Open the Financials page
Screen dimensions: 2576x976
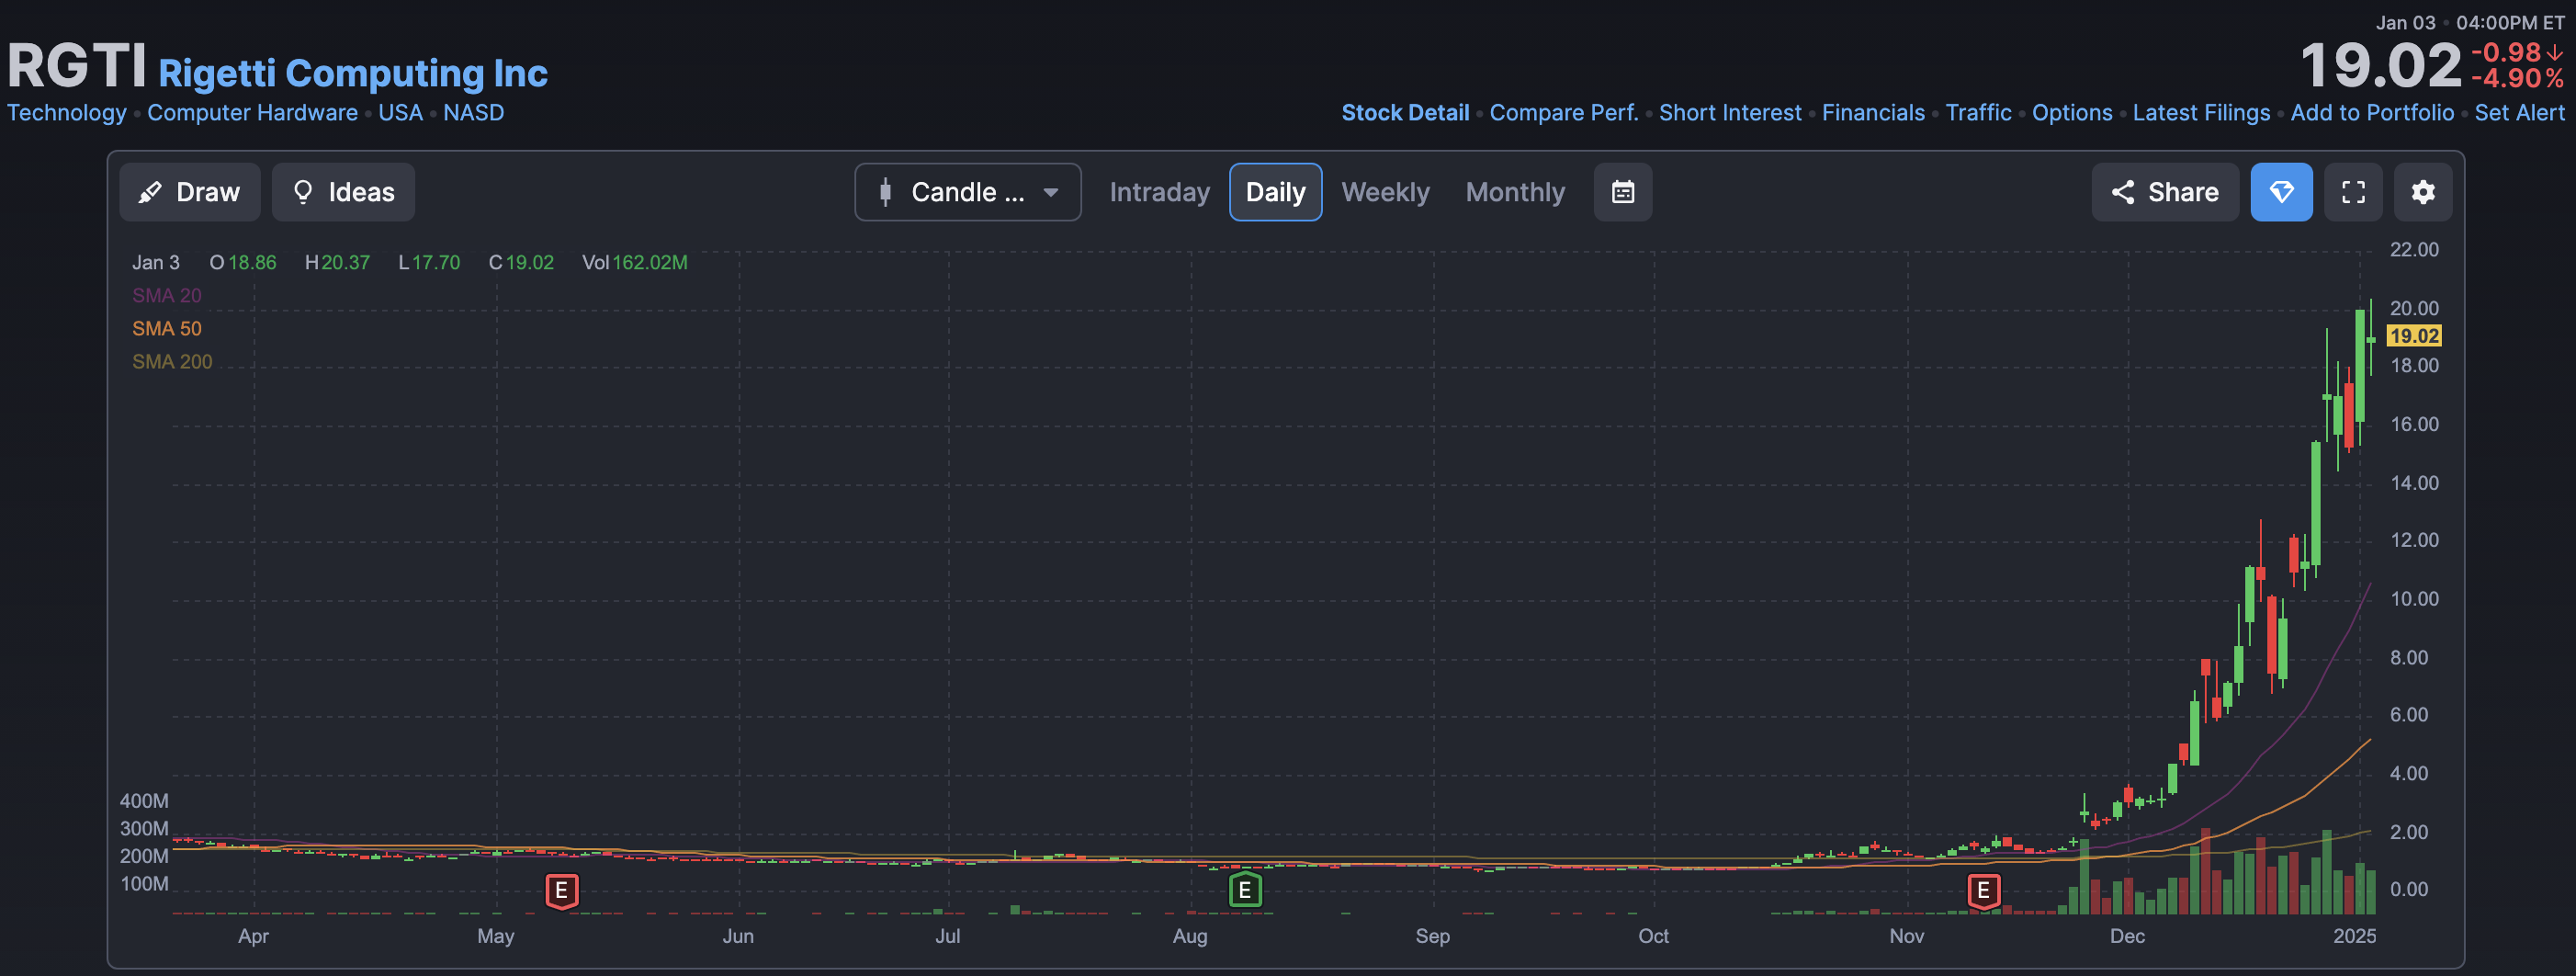click(x=1873, y=113)
